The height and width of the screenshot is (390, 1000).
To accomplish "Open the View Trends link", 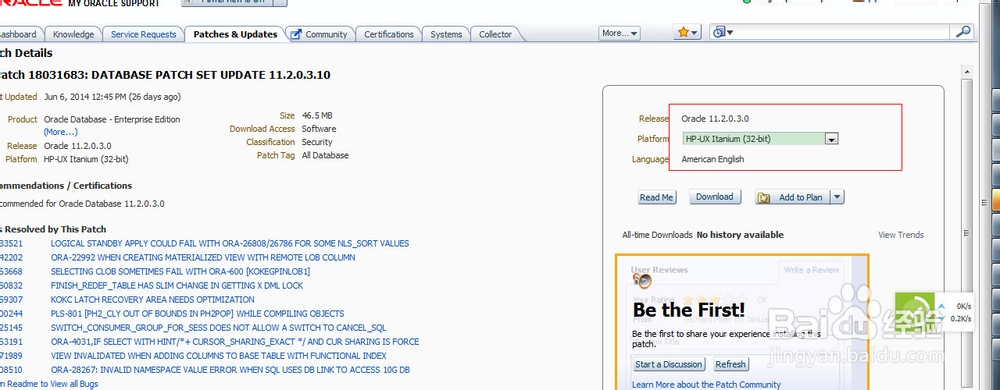I will [901, 235].
